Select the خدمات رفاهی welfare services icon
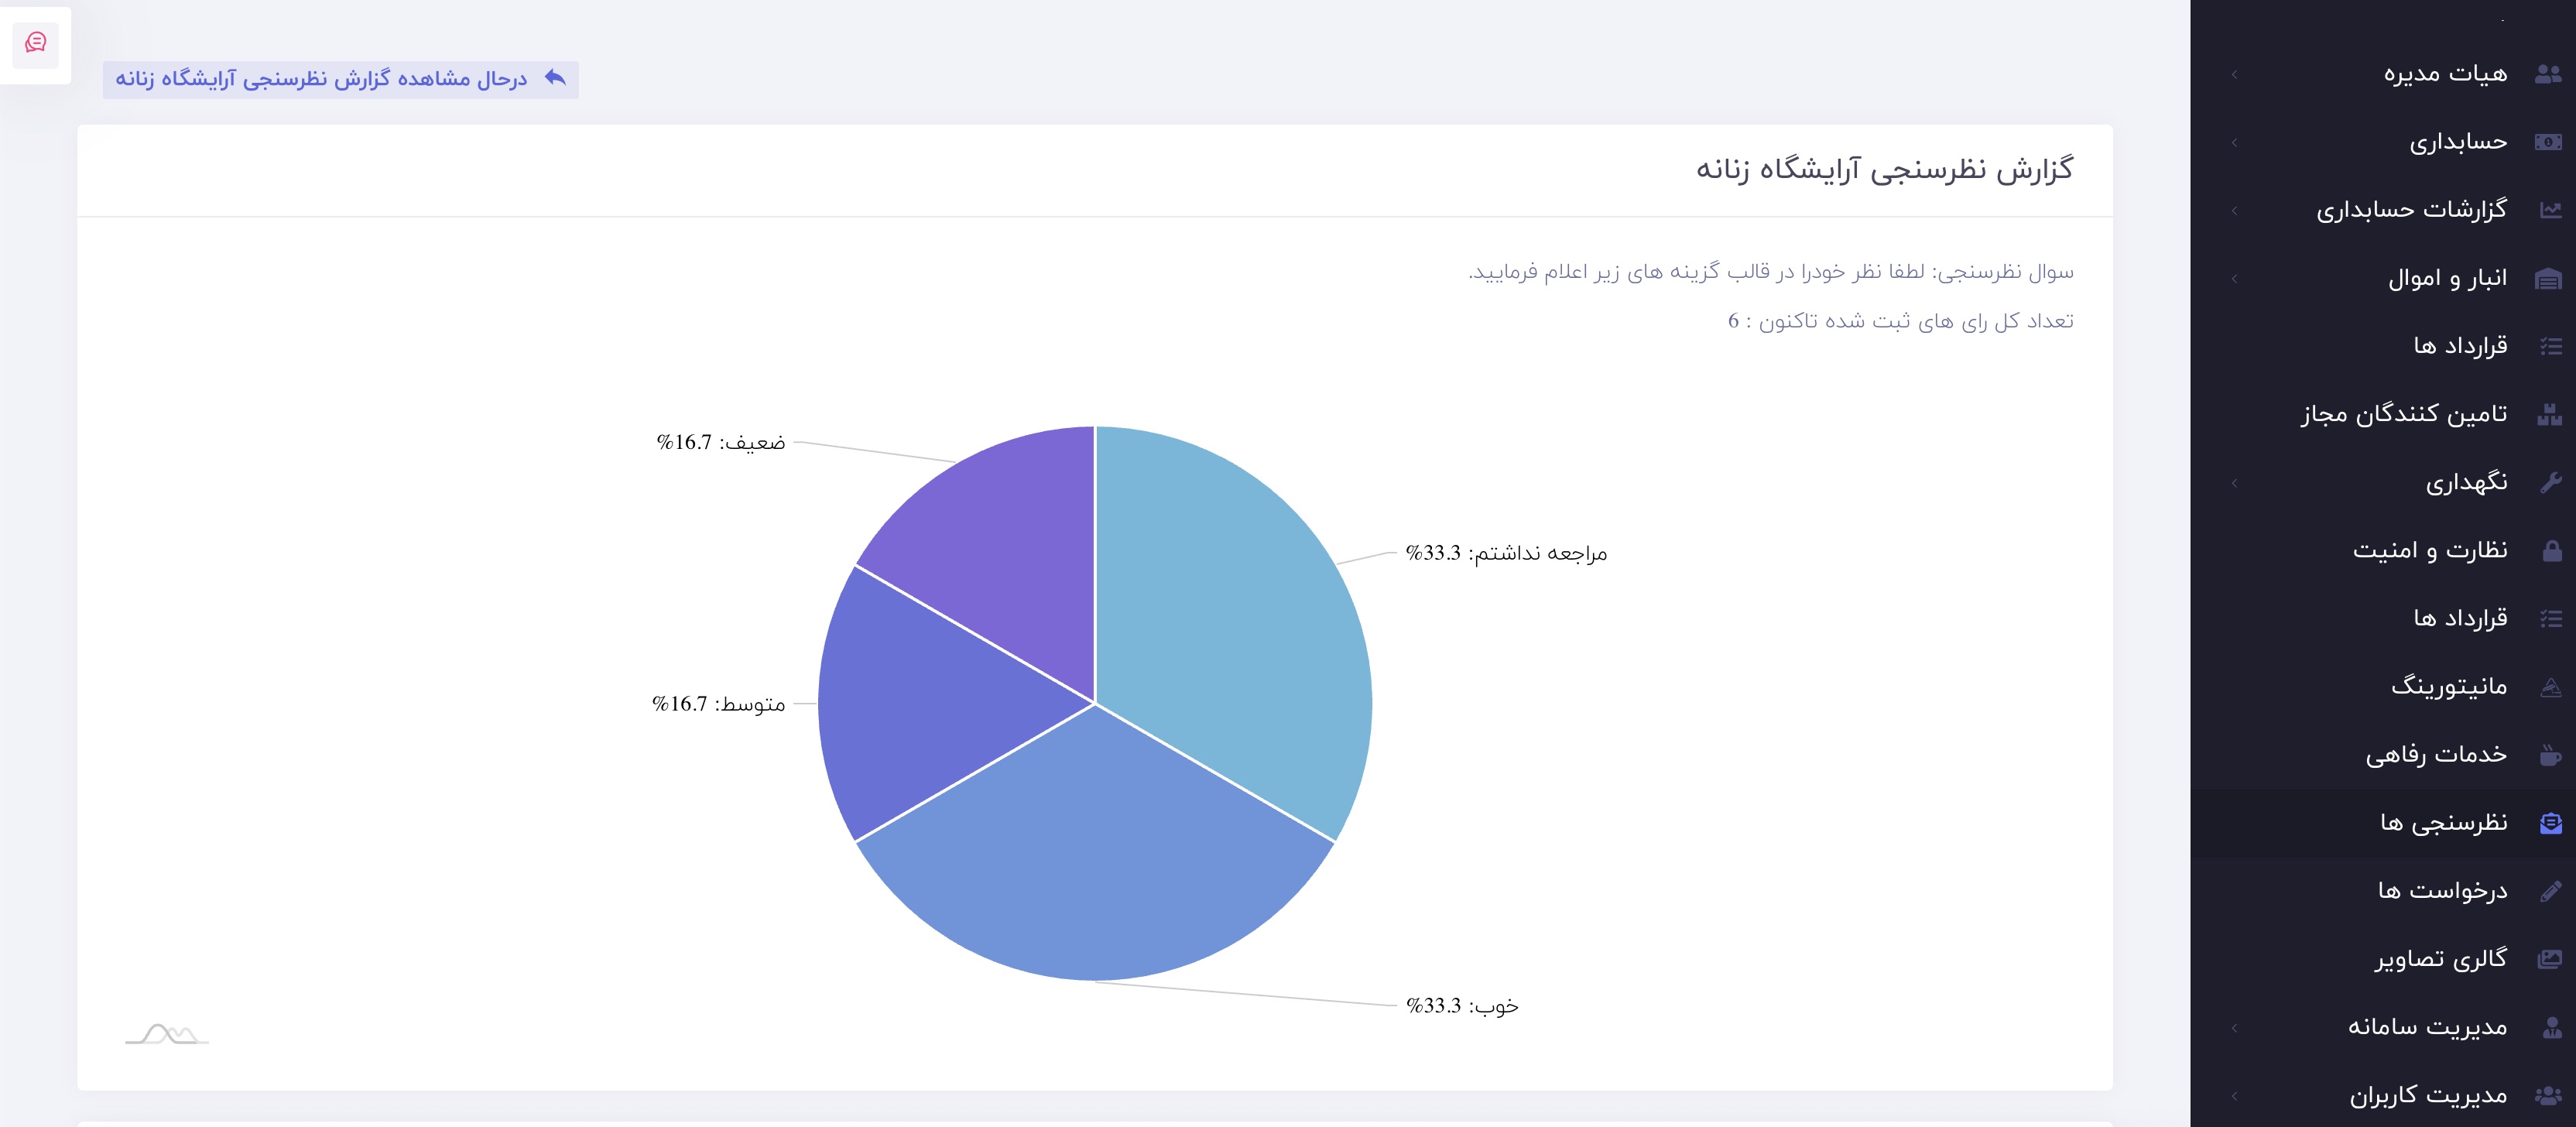The image size is (2576, 1127). (2551, 754)
